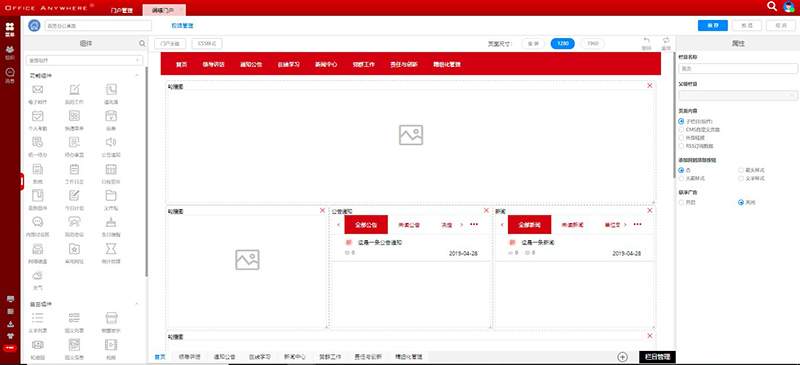Click the add column plus circle icon
The width and height of the screenshot is (800, 365).
(622, 357)
